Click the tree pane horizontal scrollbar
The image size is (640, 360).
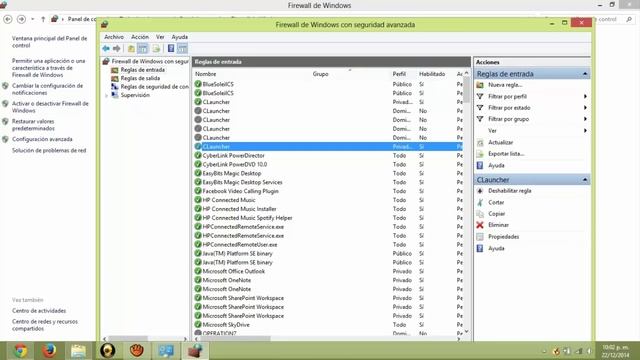click(128, 338)
